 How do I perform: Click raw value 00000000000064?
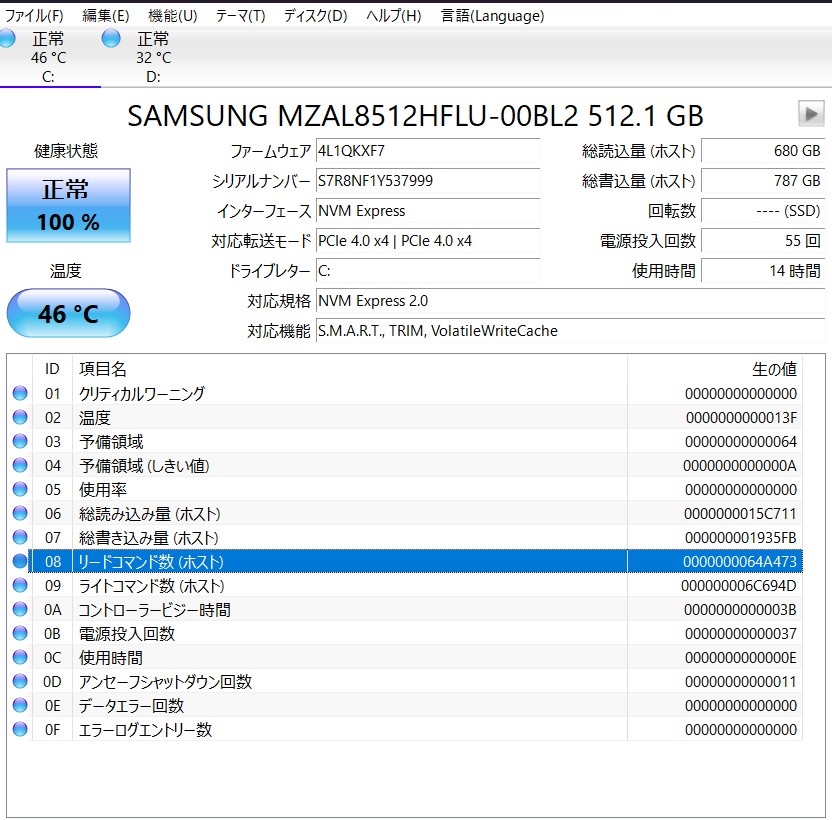[741, 442]
